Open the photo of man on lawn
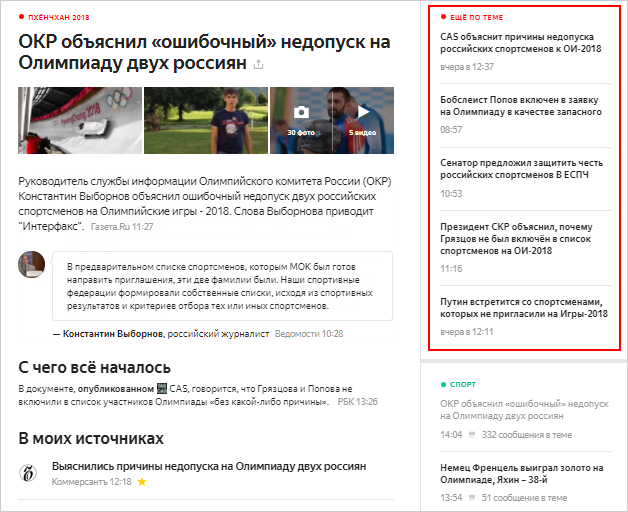 point(206,120)
